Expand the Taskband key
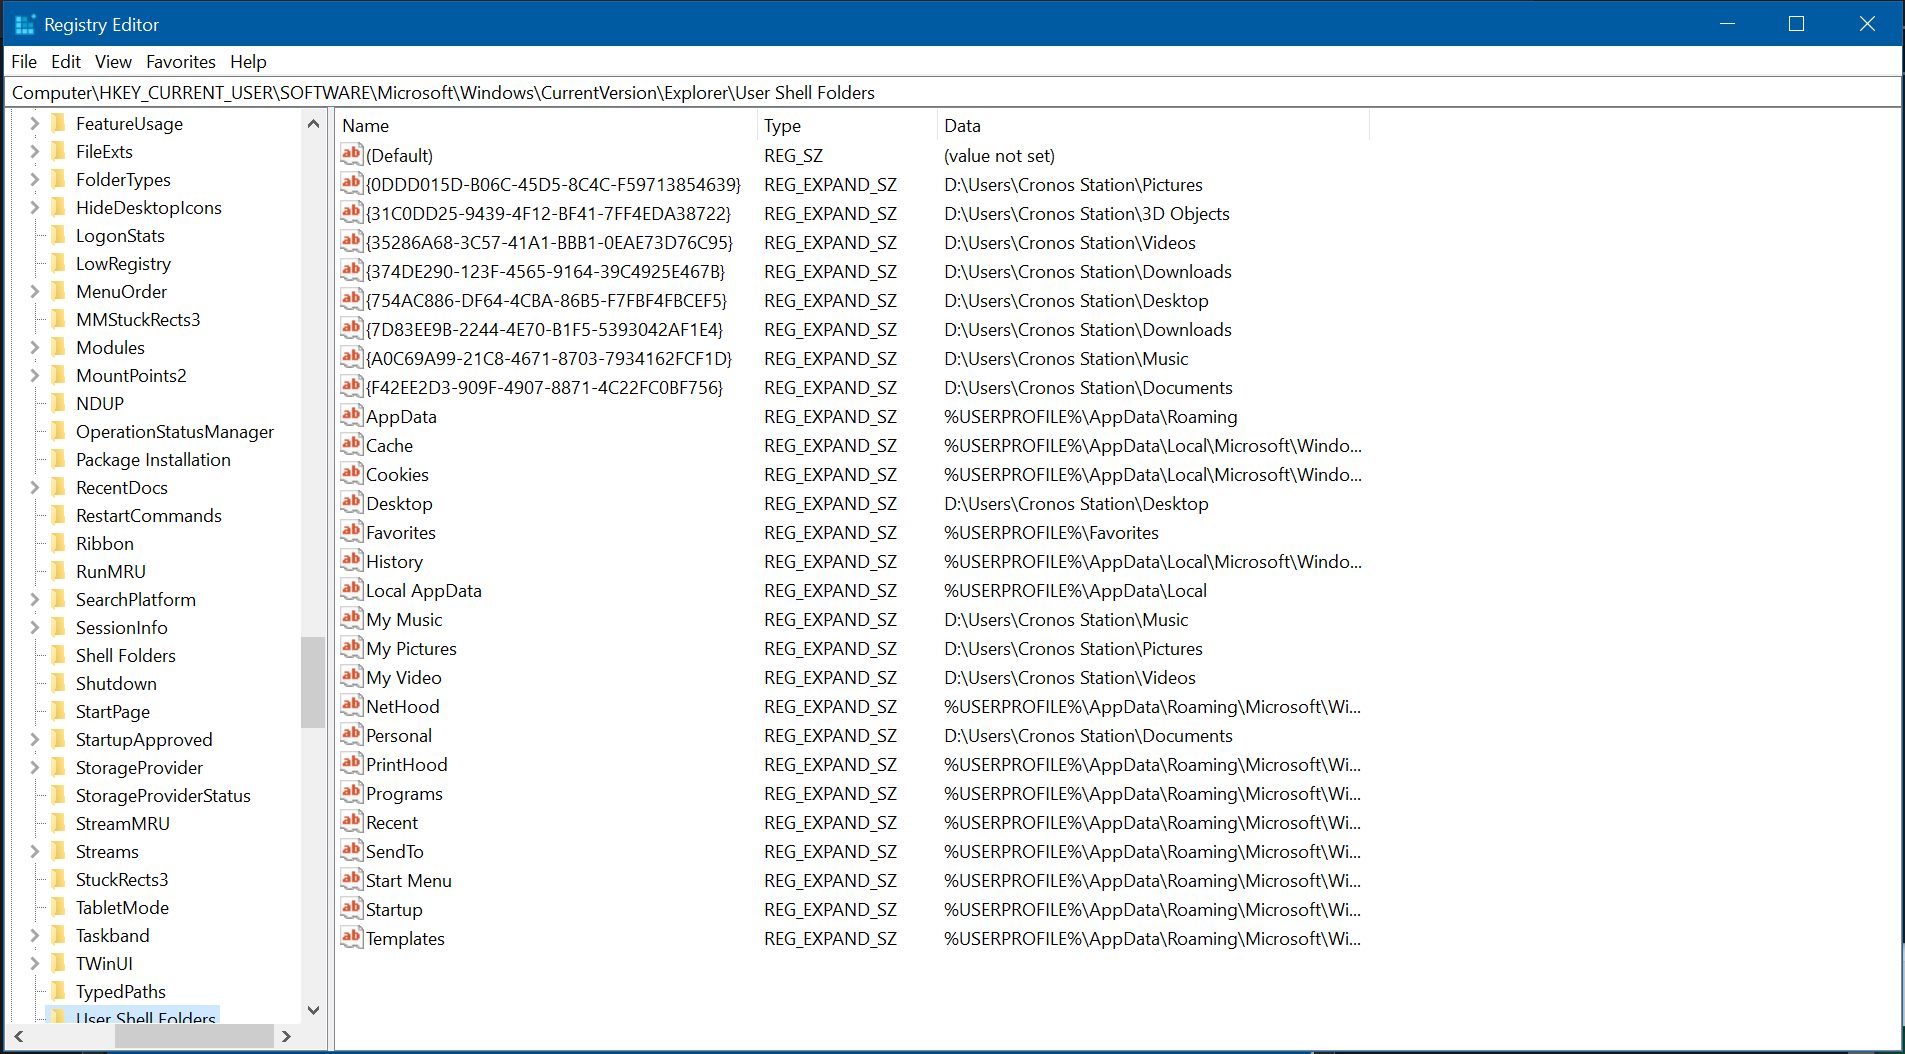Image resolution: width=1905 pixels, height=1054 pixels. 34,935
